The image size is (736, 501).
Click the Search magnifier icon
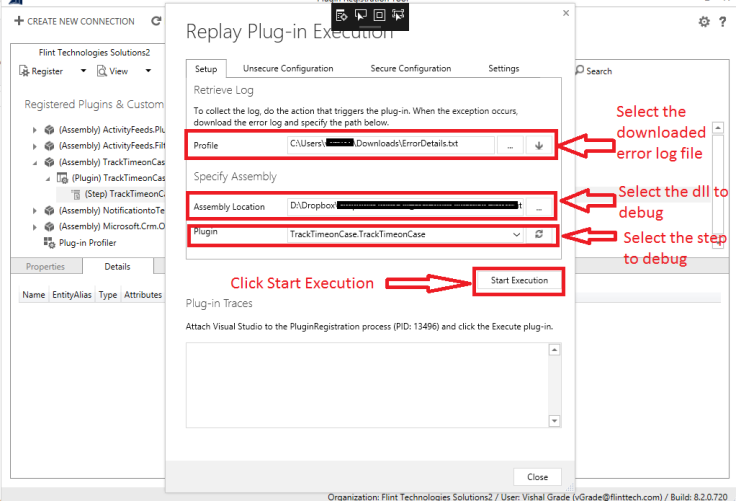pyautogui.click(x=580, y=70)
